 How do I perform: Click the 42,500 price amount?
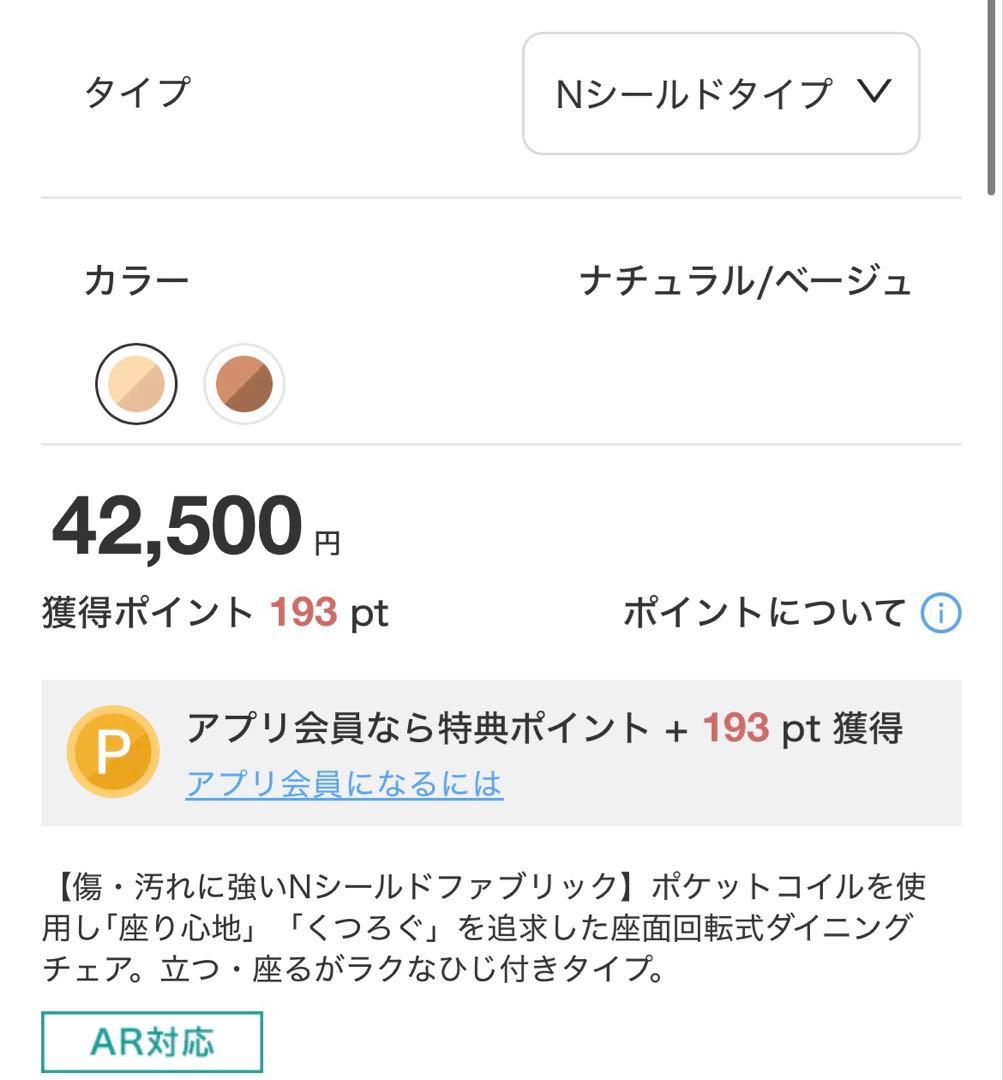(x=176, y=527)
